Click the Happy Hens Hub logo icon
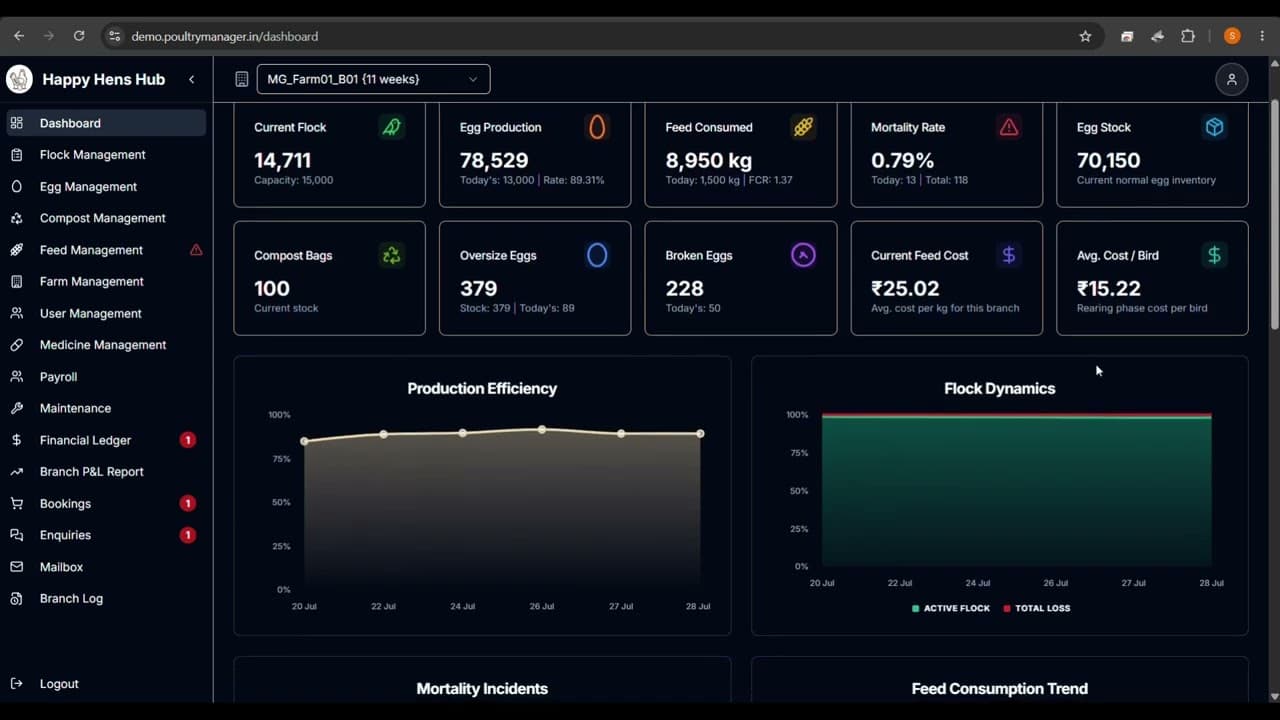Viewport: 1280px width, 720px height. pyautogui.click(x=19, y=79)
